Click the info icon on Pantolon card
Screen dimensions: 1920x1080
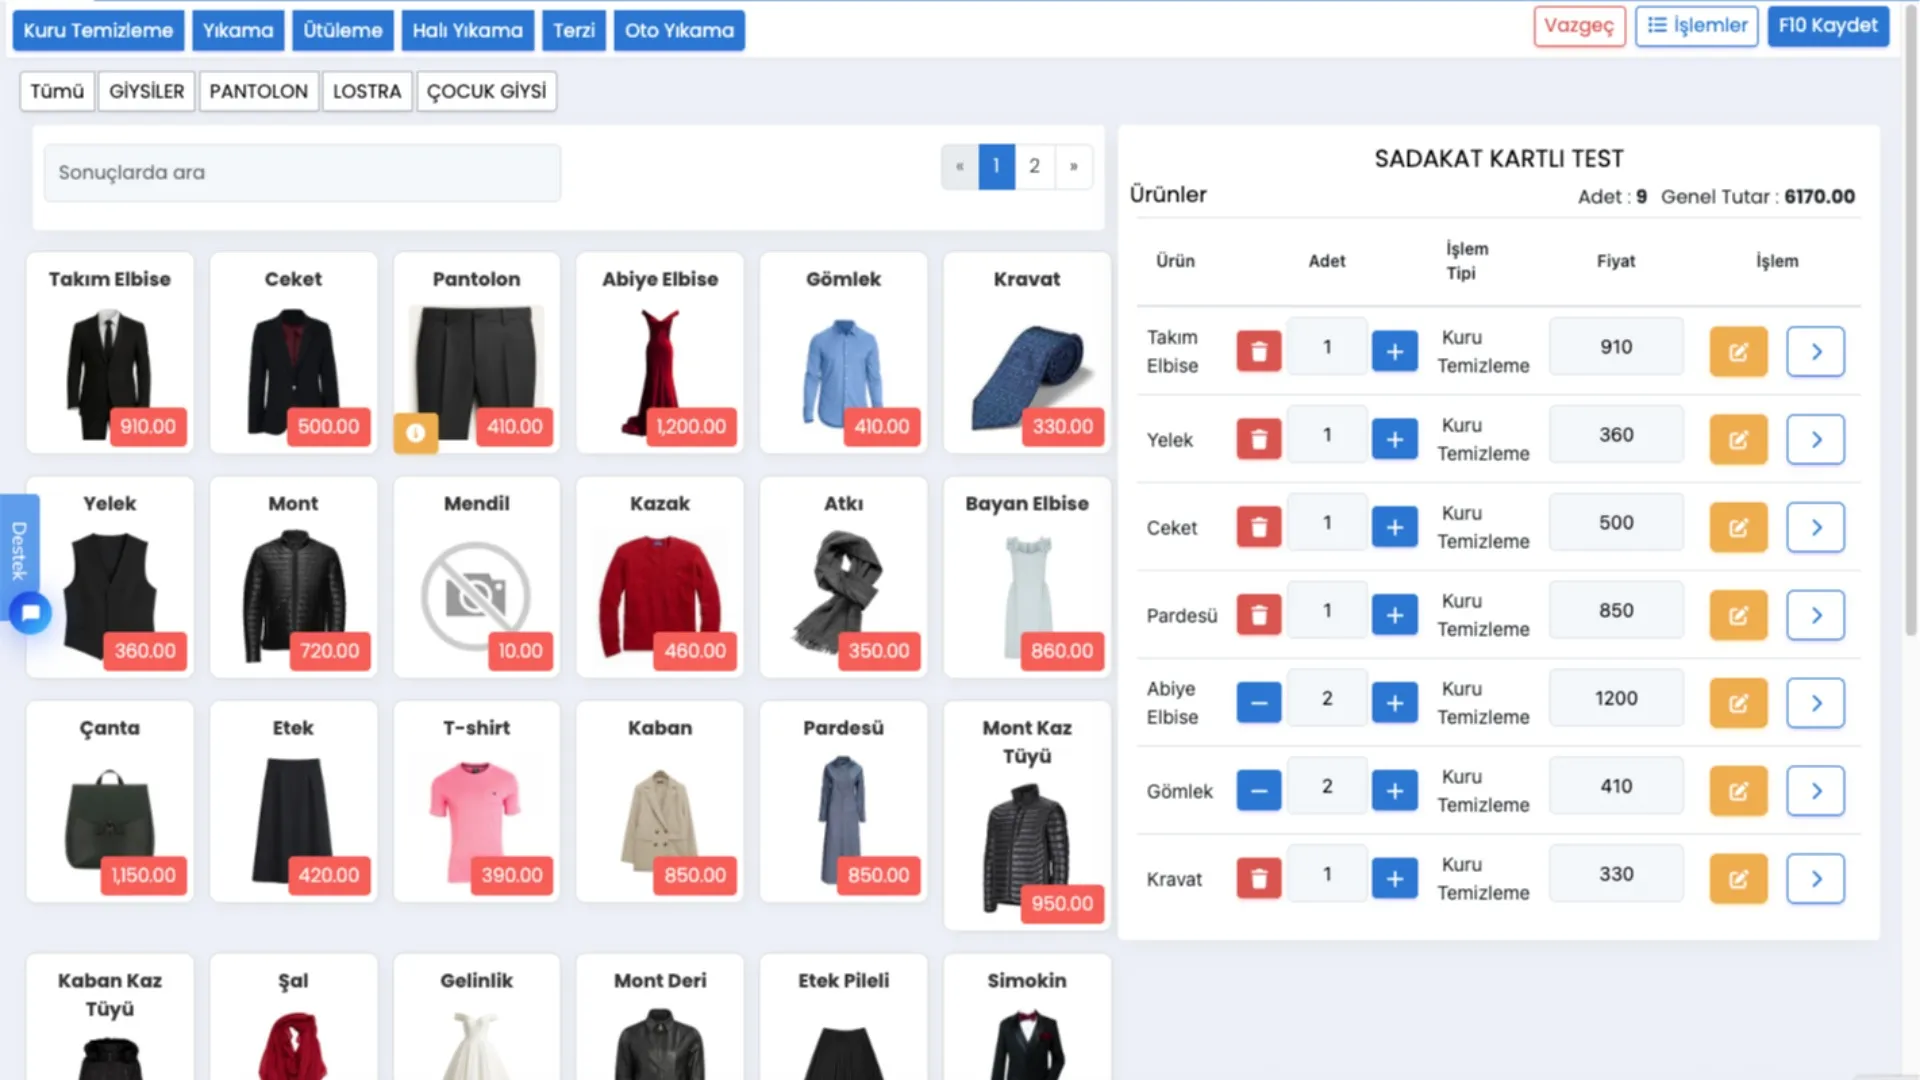[x=416, y=433]
